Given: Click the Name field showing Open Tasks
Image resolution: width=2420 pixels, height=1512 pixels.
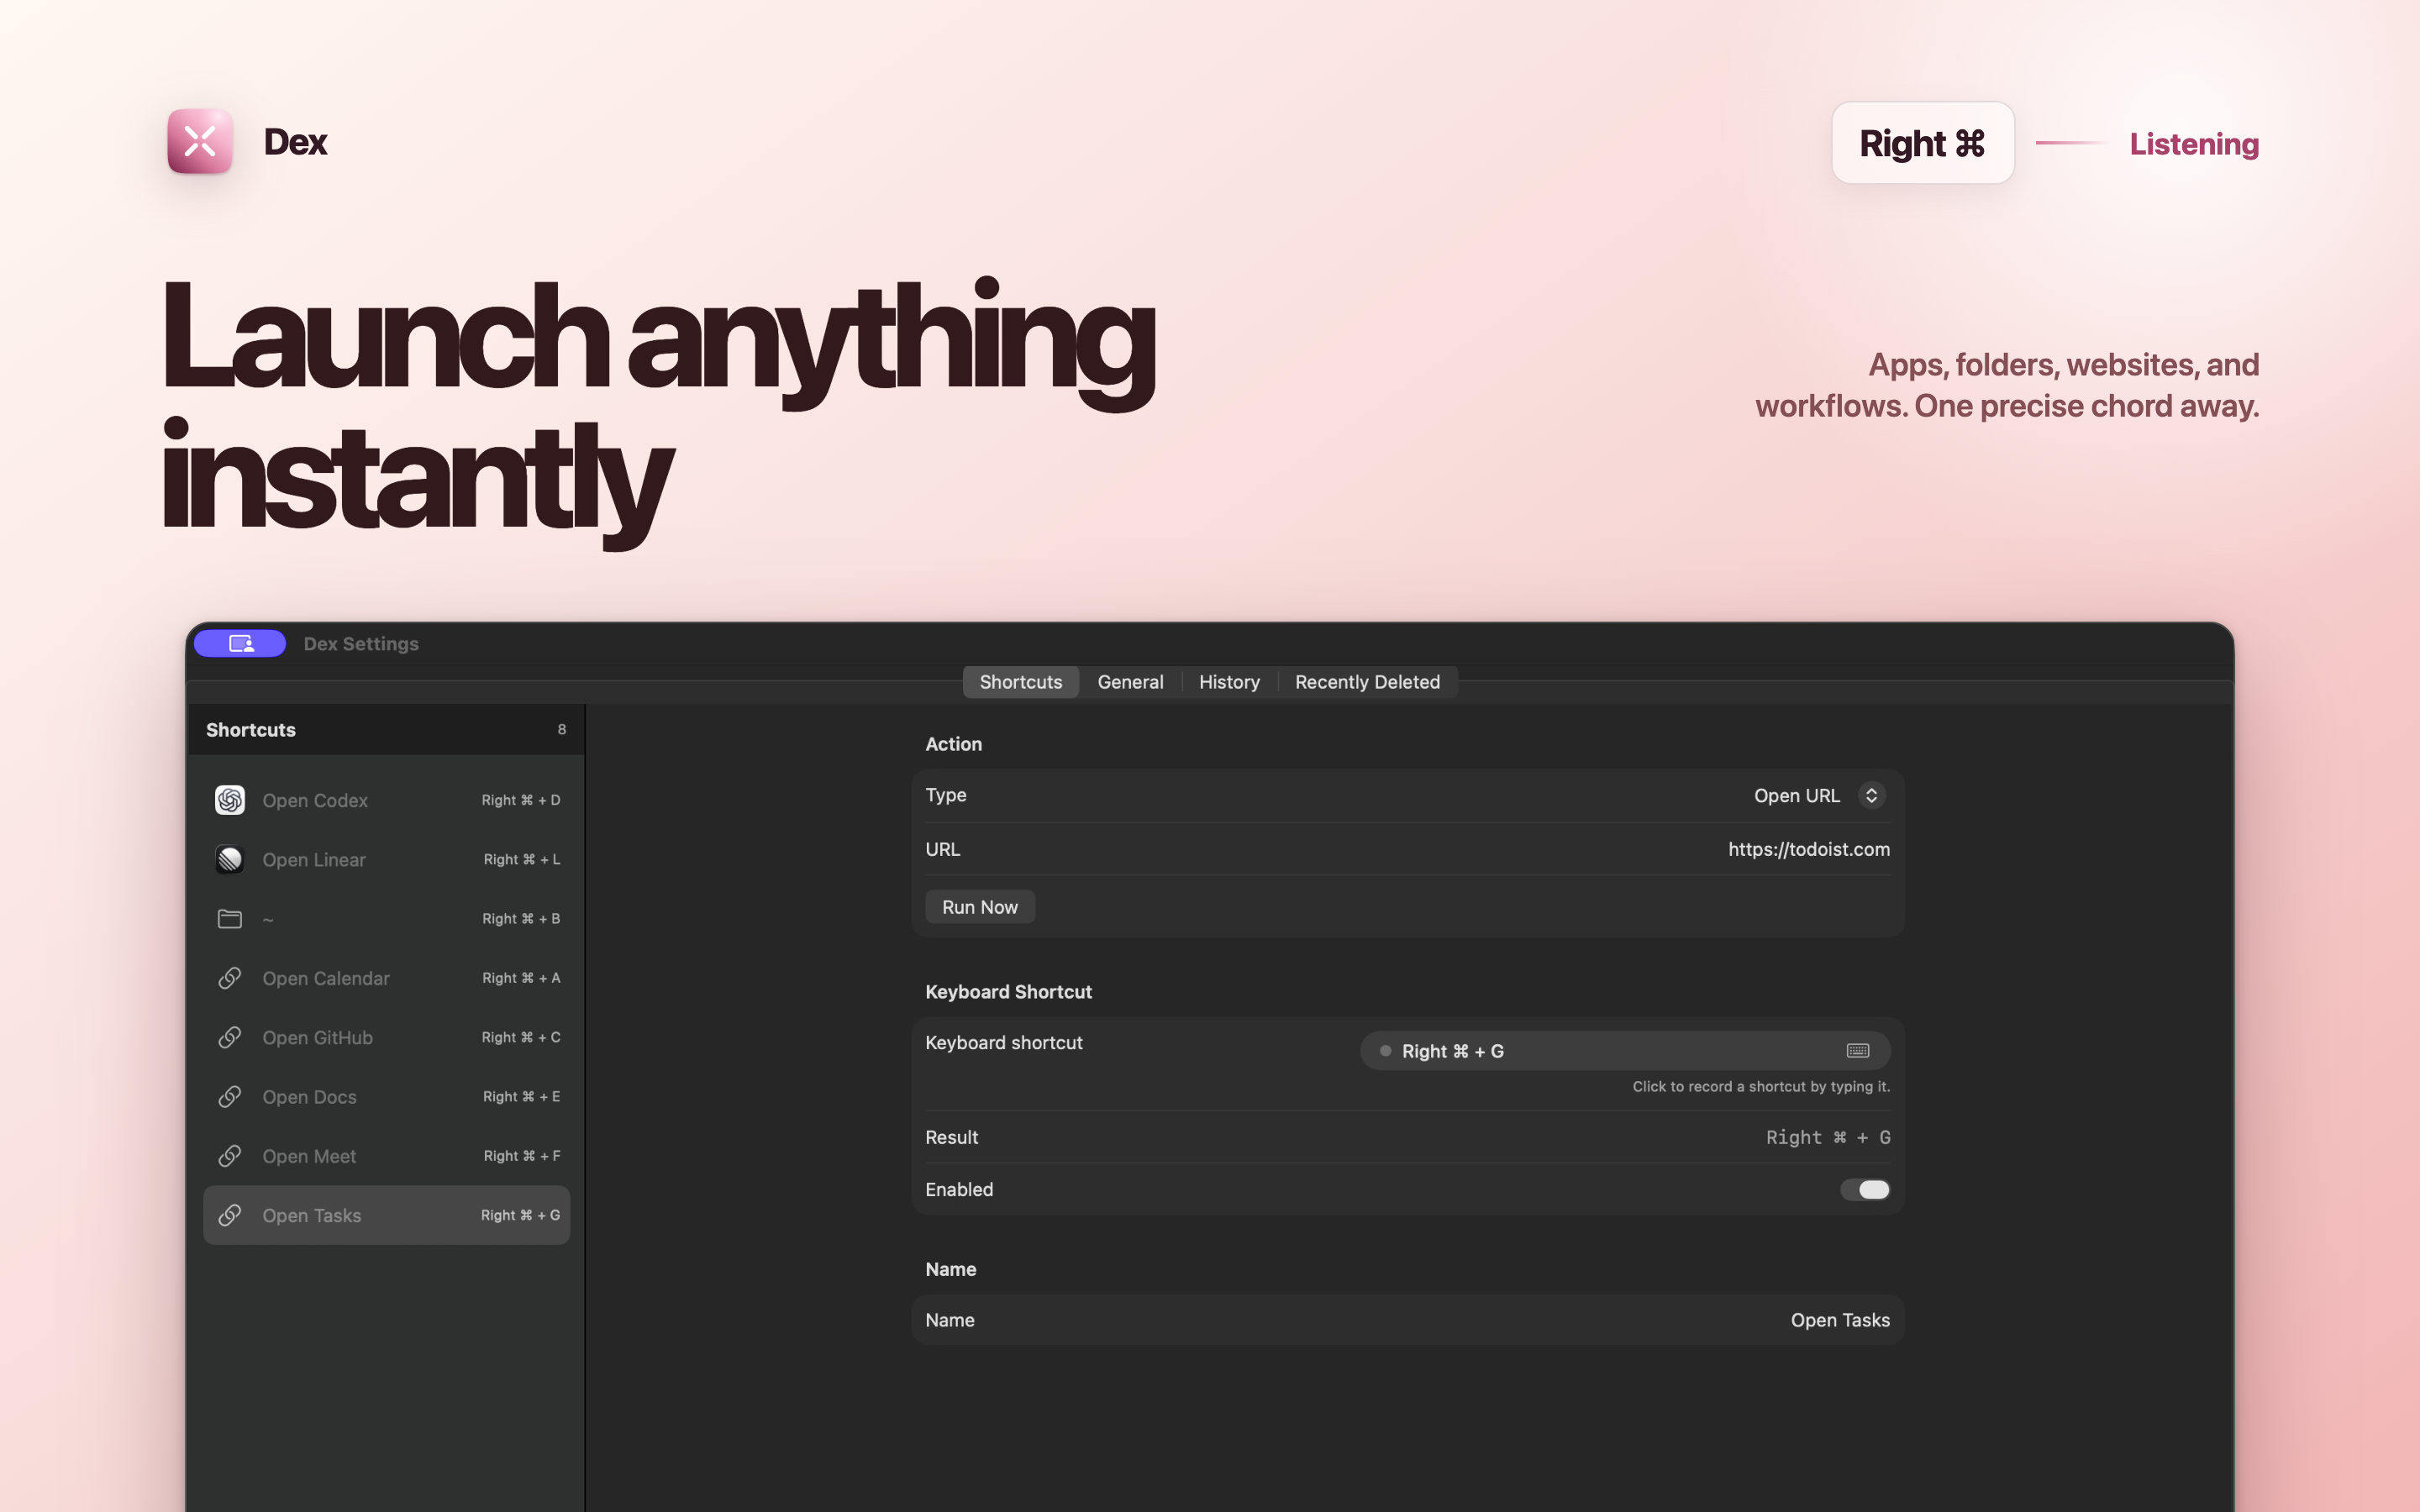Looking at the screenshot, I should [x=1840, y=1320].
